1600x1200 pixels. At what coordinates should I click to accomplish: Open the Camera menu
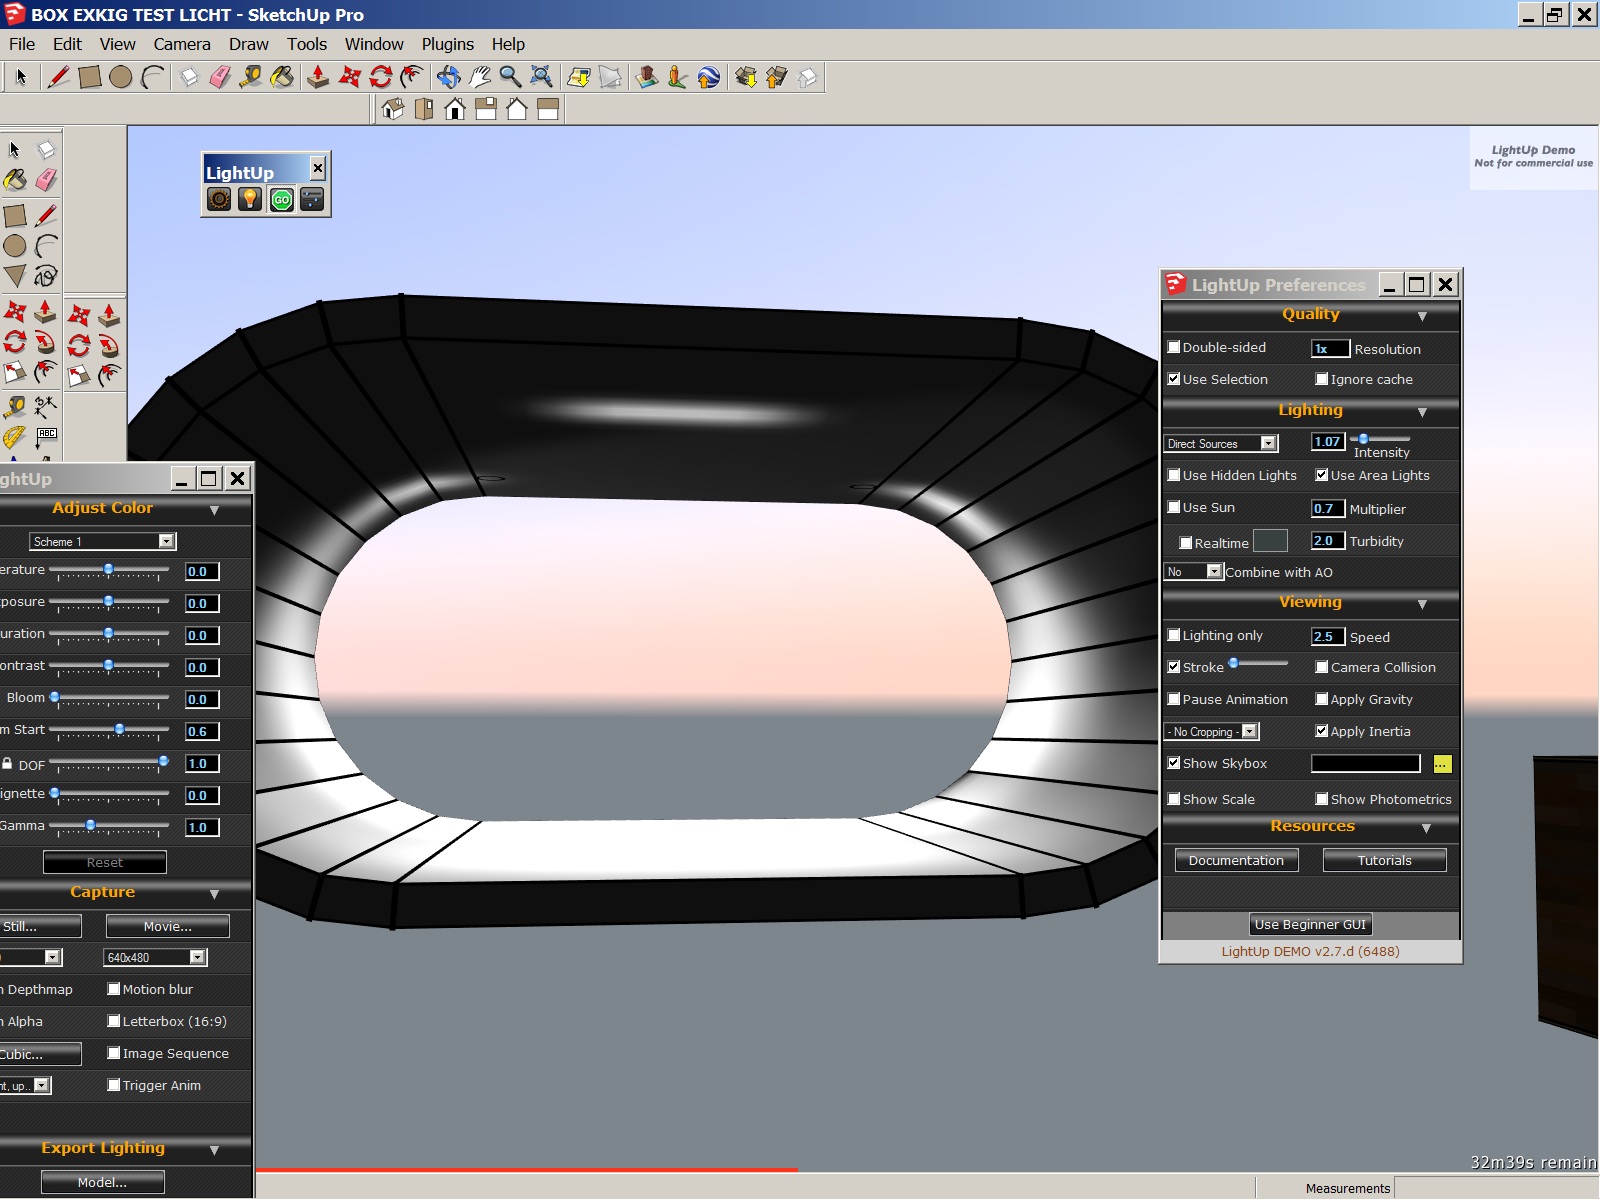coord(182,44)
